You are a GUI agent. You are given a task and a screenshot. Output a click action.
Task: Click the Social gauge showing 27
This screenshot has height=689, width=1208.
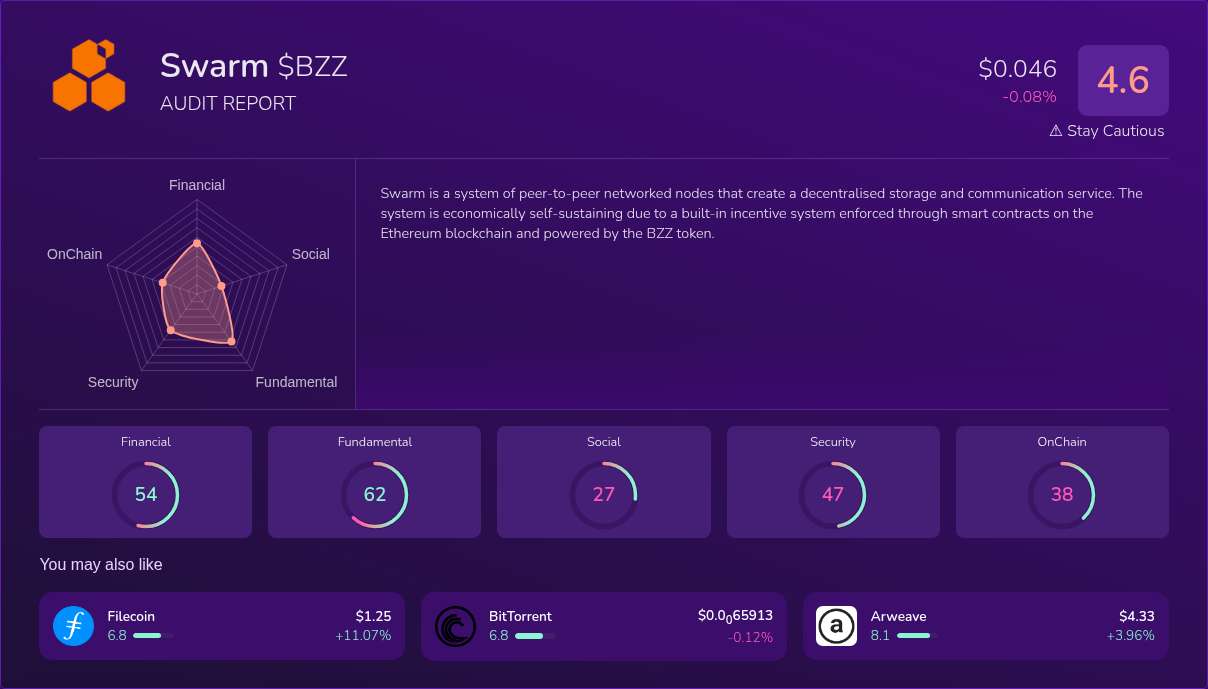click(x=604, y=494)
